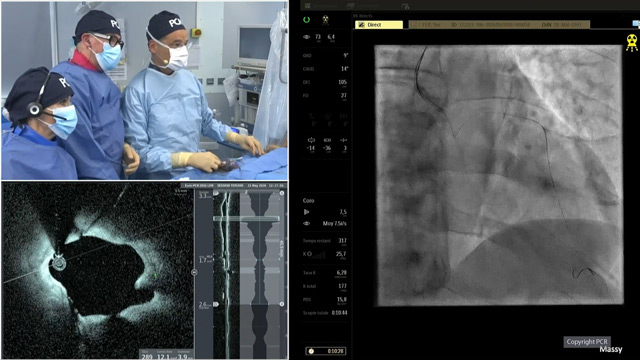Click the dose value 25,7
Image resolution: width=640 pixels, height=360 pixels.
pyautogui.click(x=341, y=254)
